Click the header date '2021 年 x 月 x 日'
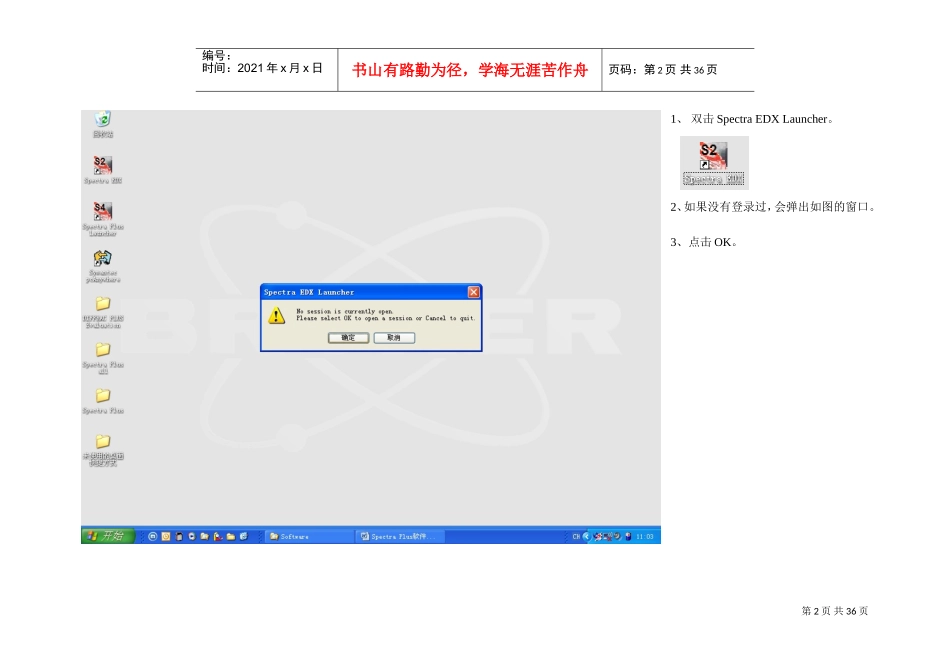Screen dimensions: 950x672 click(280, 68)
